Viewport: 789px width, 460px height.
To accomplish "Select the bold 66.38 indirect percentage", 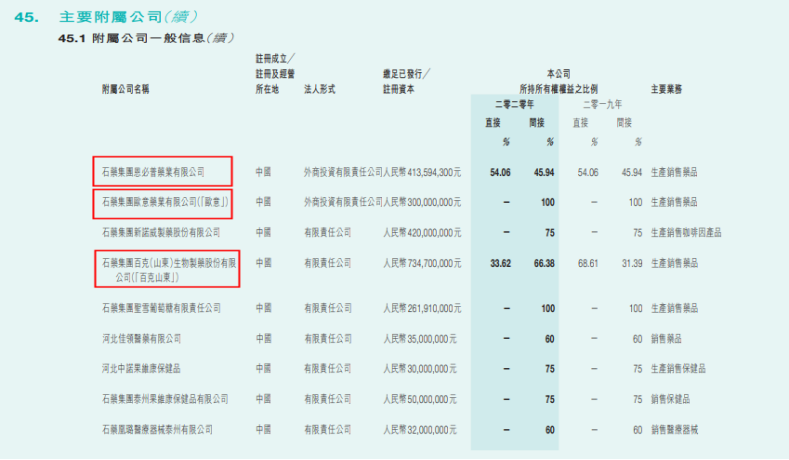I will (543, 263).
